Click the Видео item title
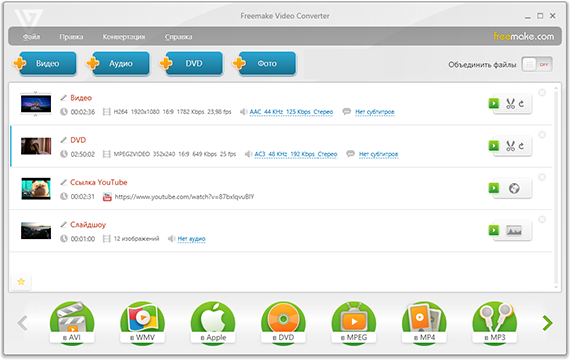 point(81,97)
